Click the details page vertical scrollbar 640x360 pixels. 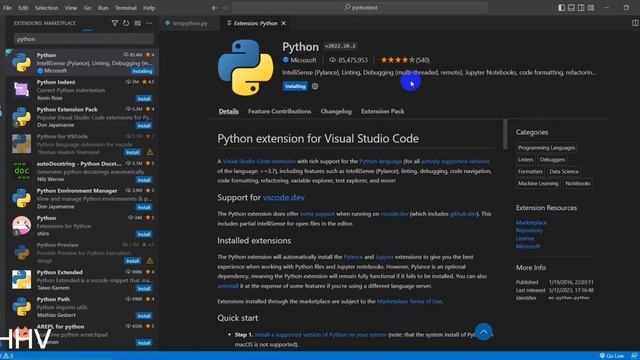505,134
